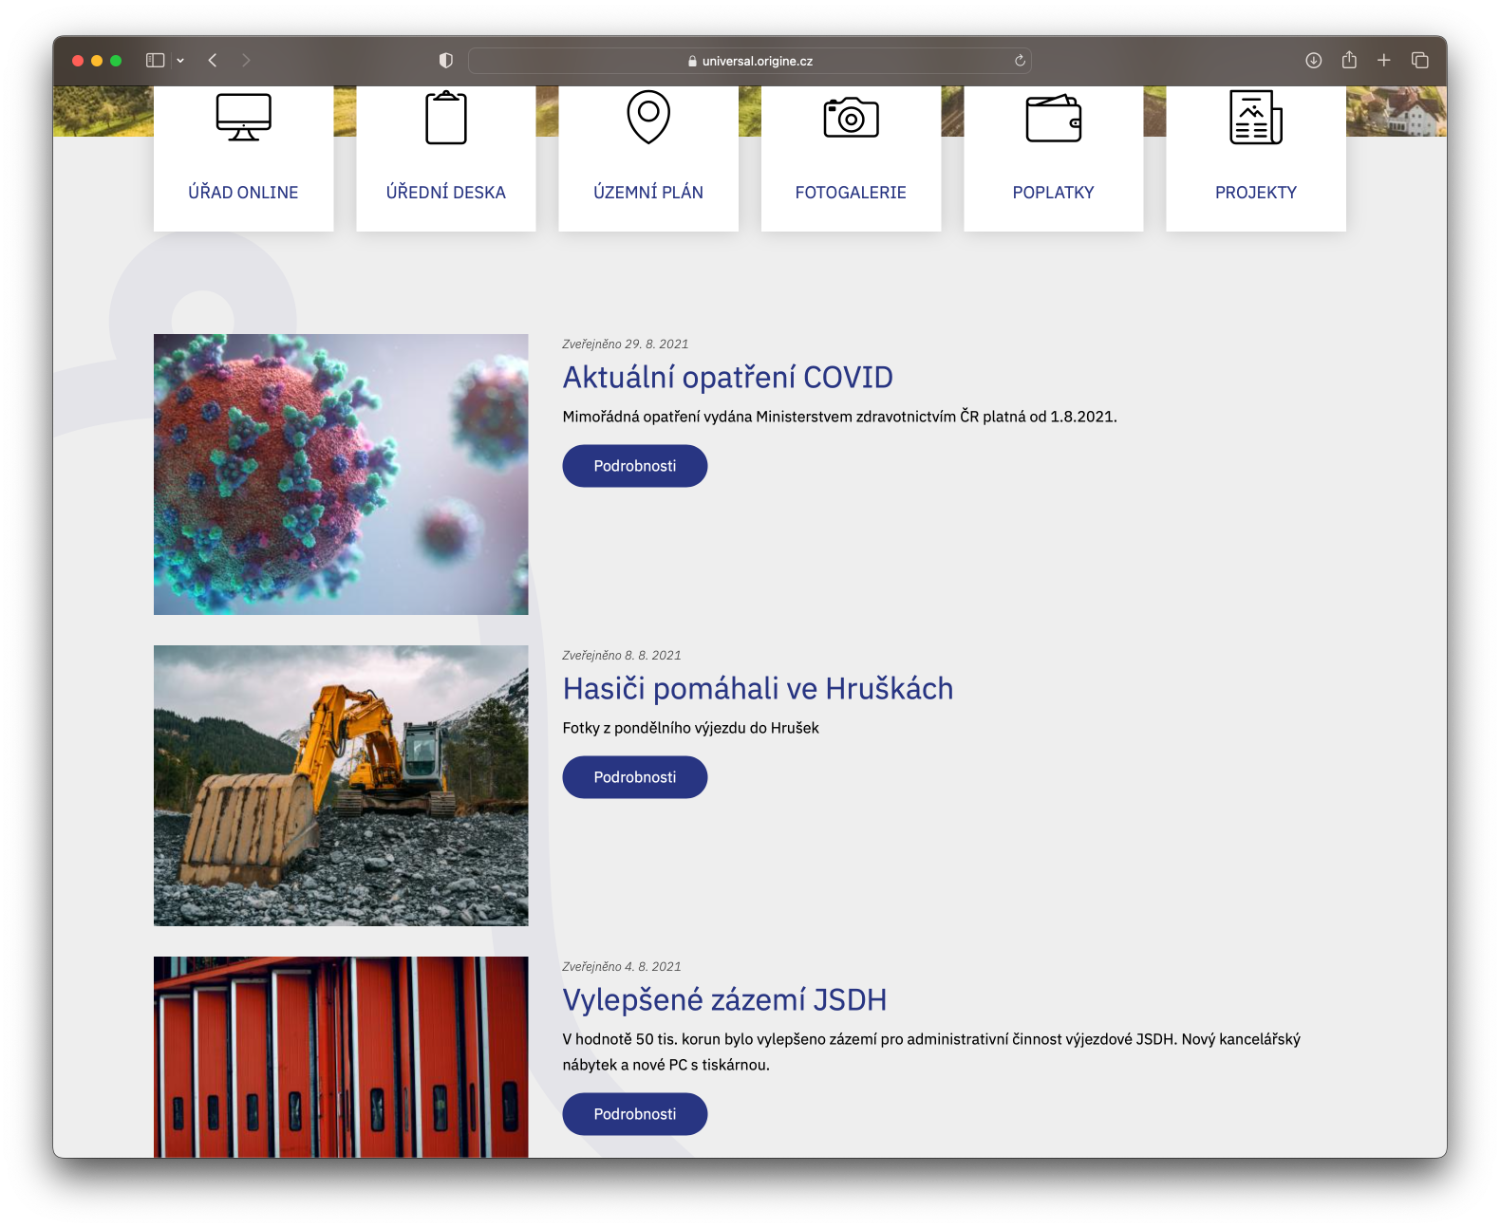Expand the sidebar dropdown chevron
This screenshot has width=1500, height=1228.
coord(180,61)
